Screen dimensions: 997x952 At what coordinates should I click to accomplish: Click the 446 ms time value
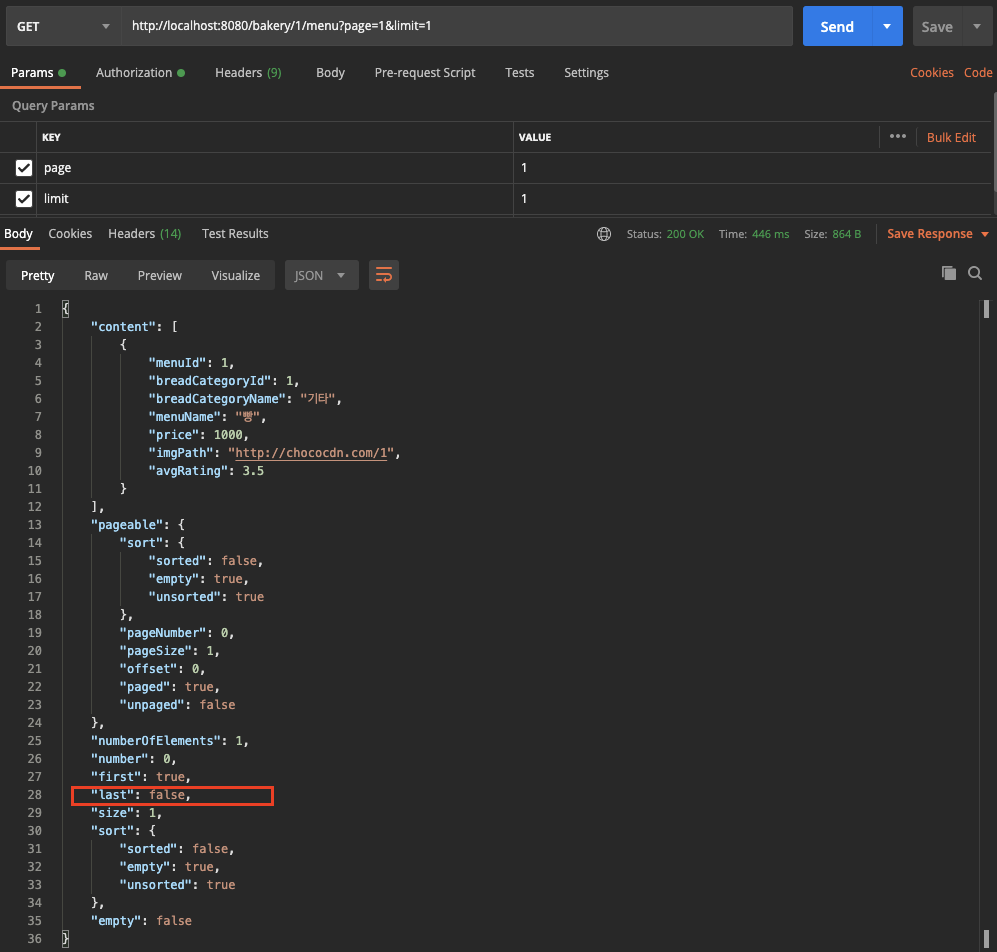pyautogui.click(x=770, y=234)
